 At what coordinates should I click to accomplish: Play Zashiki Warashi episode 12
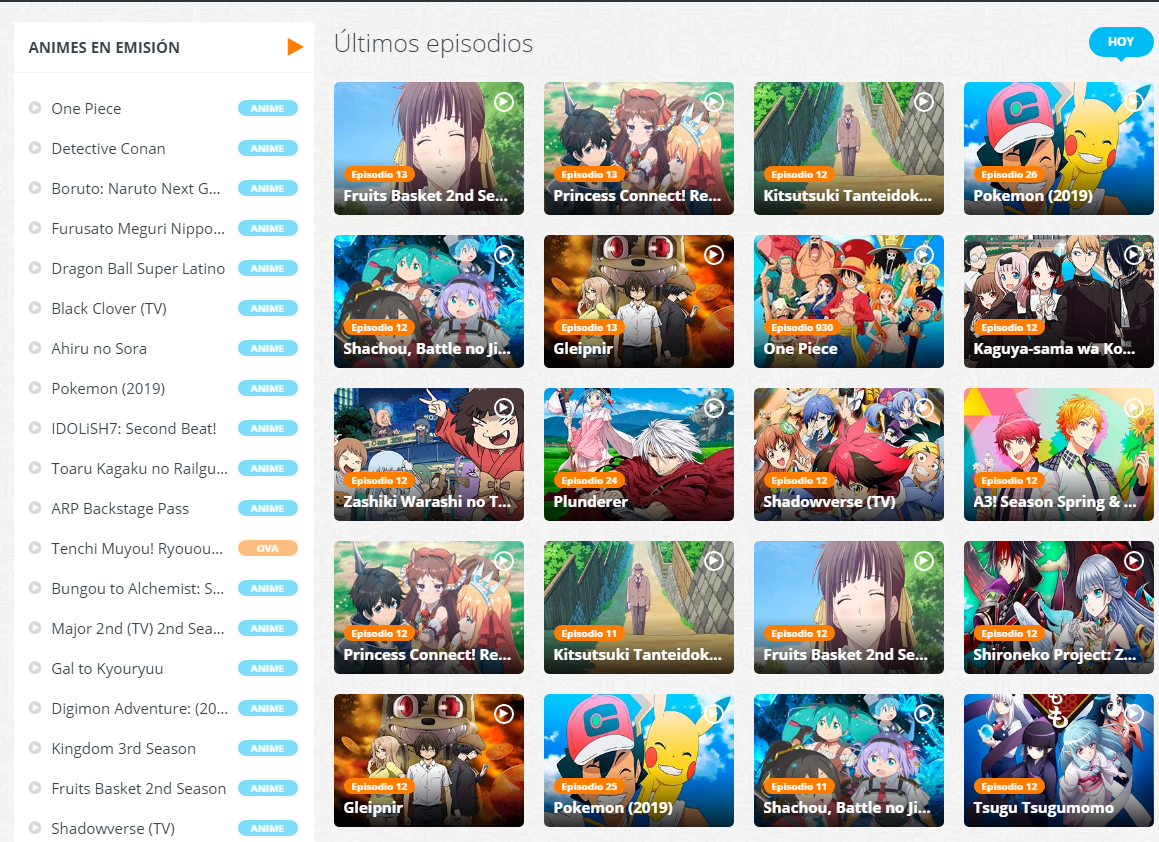coord(428,454)
